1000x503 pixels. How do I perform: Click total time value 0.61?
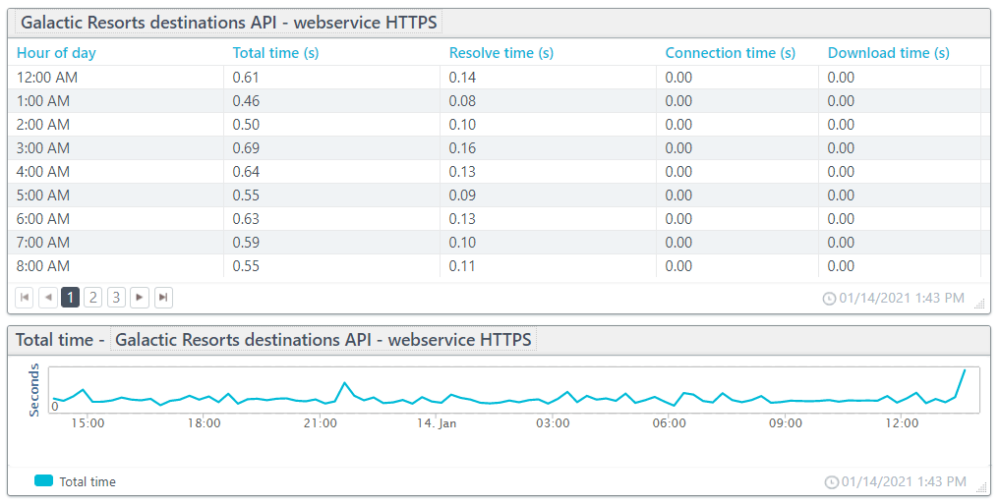[246, 77]
